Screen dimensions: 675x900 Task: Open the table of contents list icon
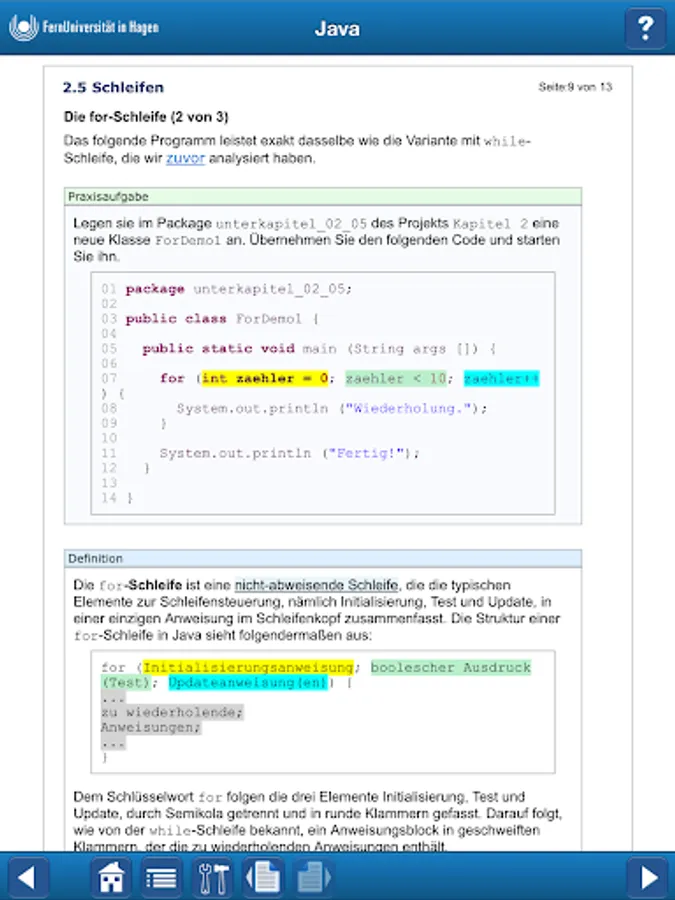(161, 877)
